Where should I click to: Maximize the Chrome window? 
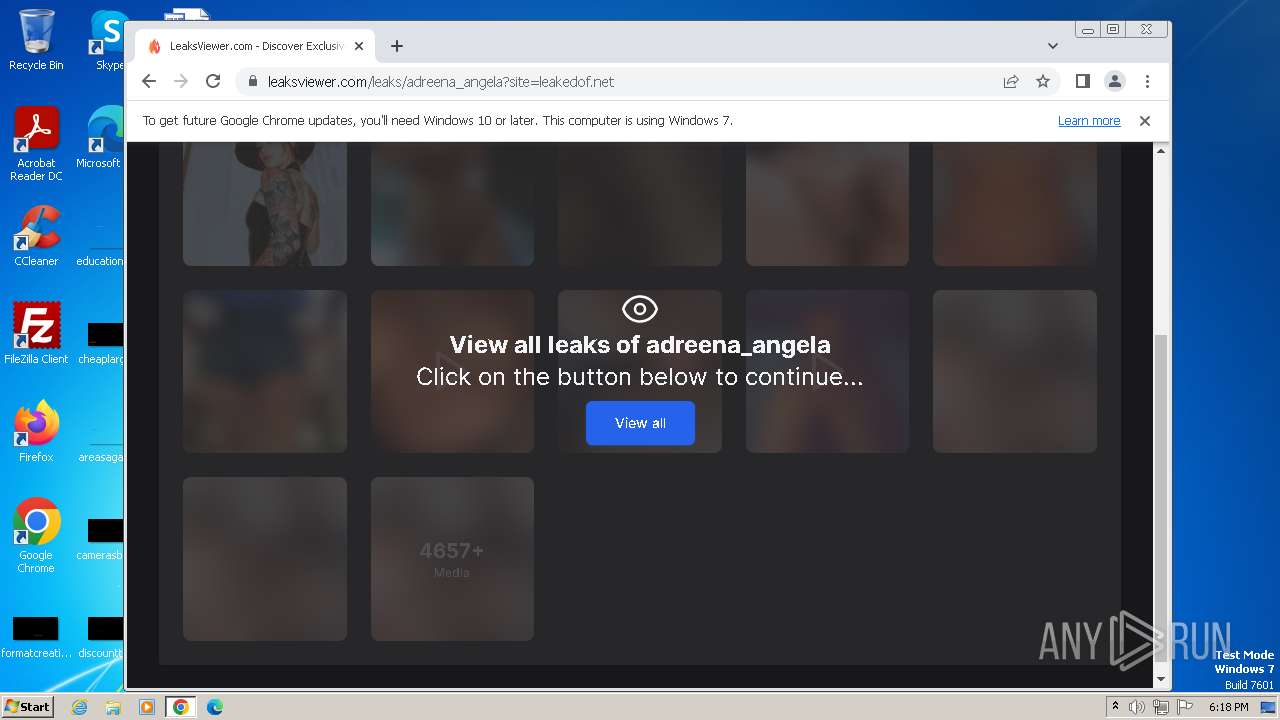pos(1112,30)
